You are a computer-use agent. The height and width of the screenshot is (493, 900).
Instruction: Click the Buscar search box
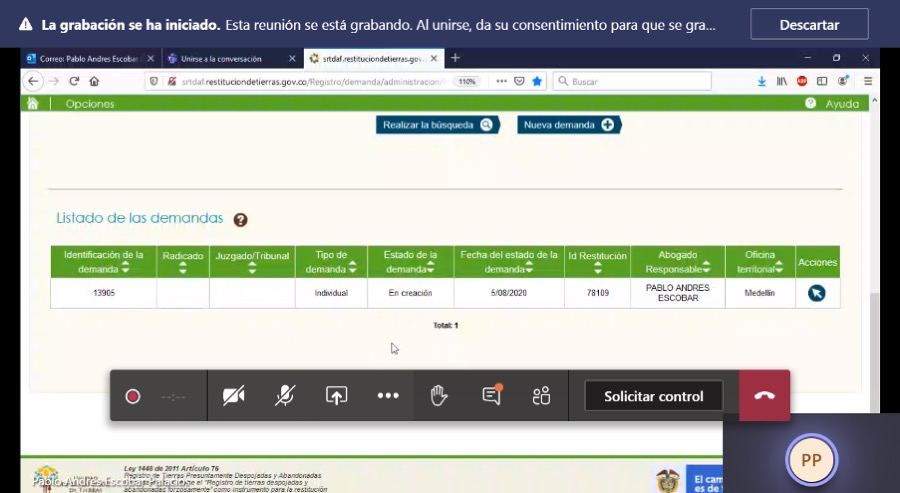click(632, 81)
